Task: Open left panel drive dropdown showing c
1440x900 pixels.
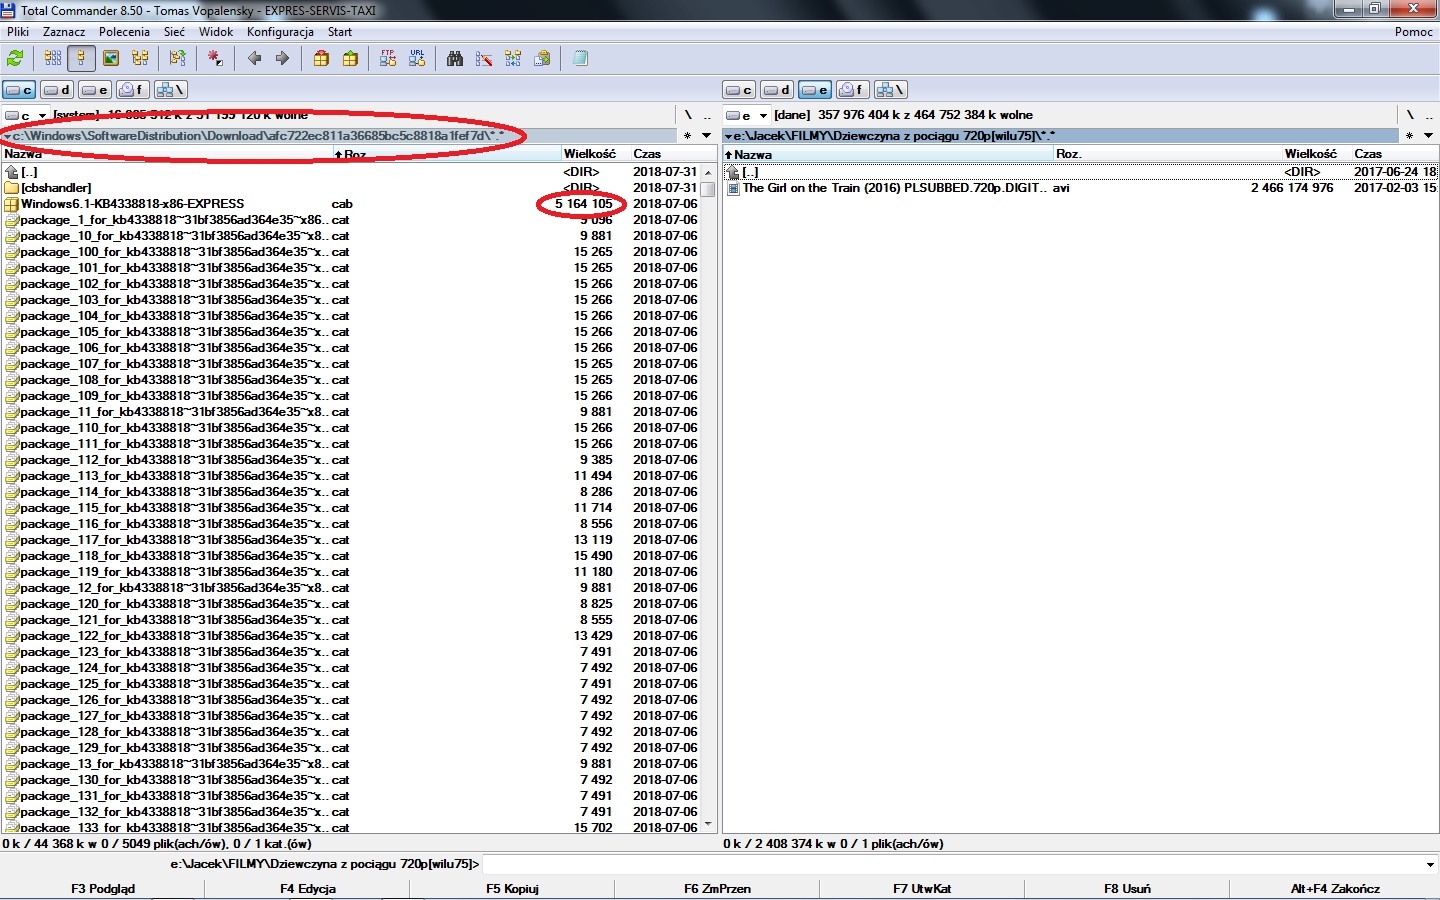Action: pos(26,115)
